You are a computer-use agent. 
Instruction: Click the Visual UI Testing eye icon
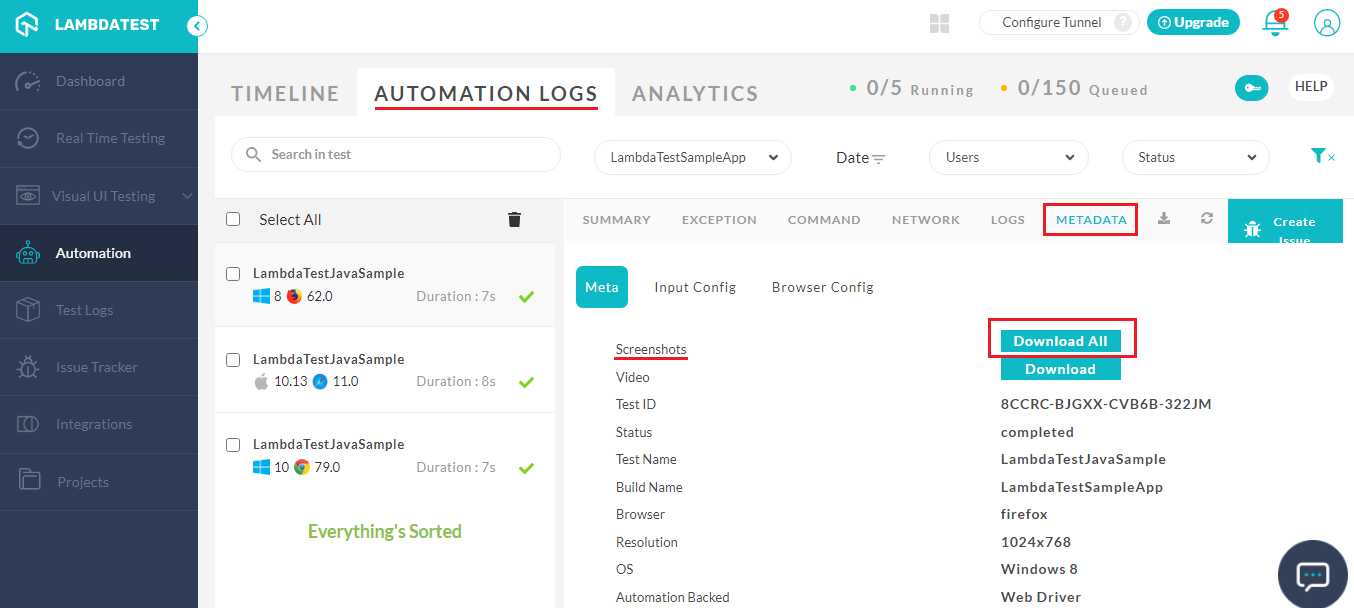click(28, 196)
